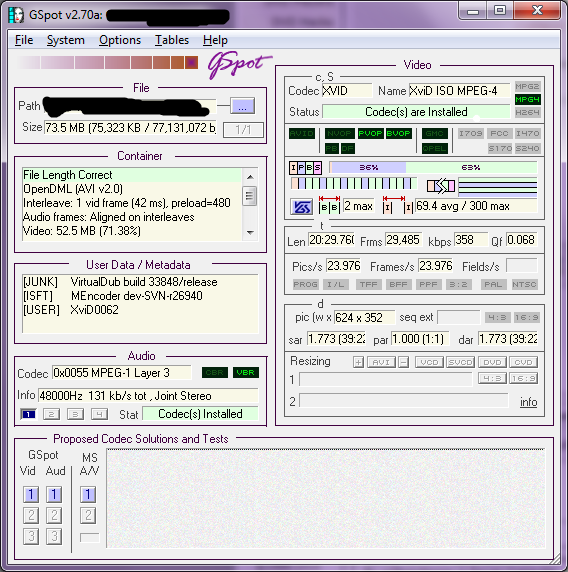The height and width of the screenshot is (572, 568).
Task: Click the I709 colorimetry indicator
Action: pos(471,134)
